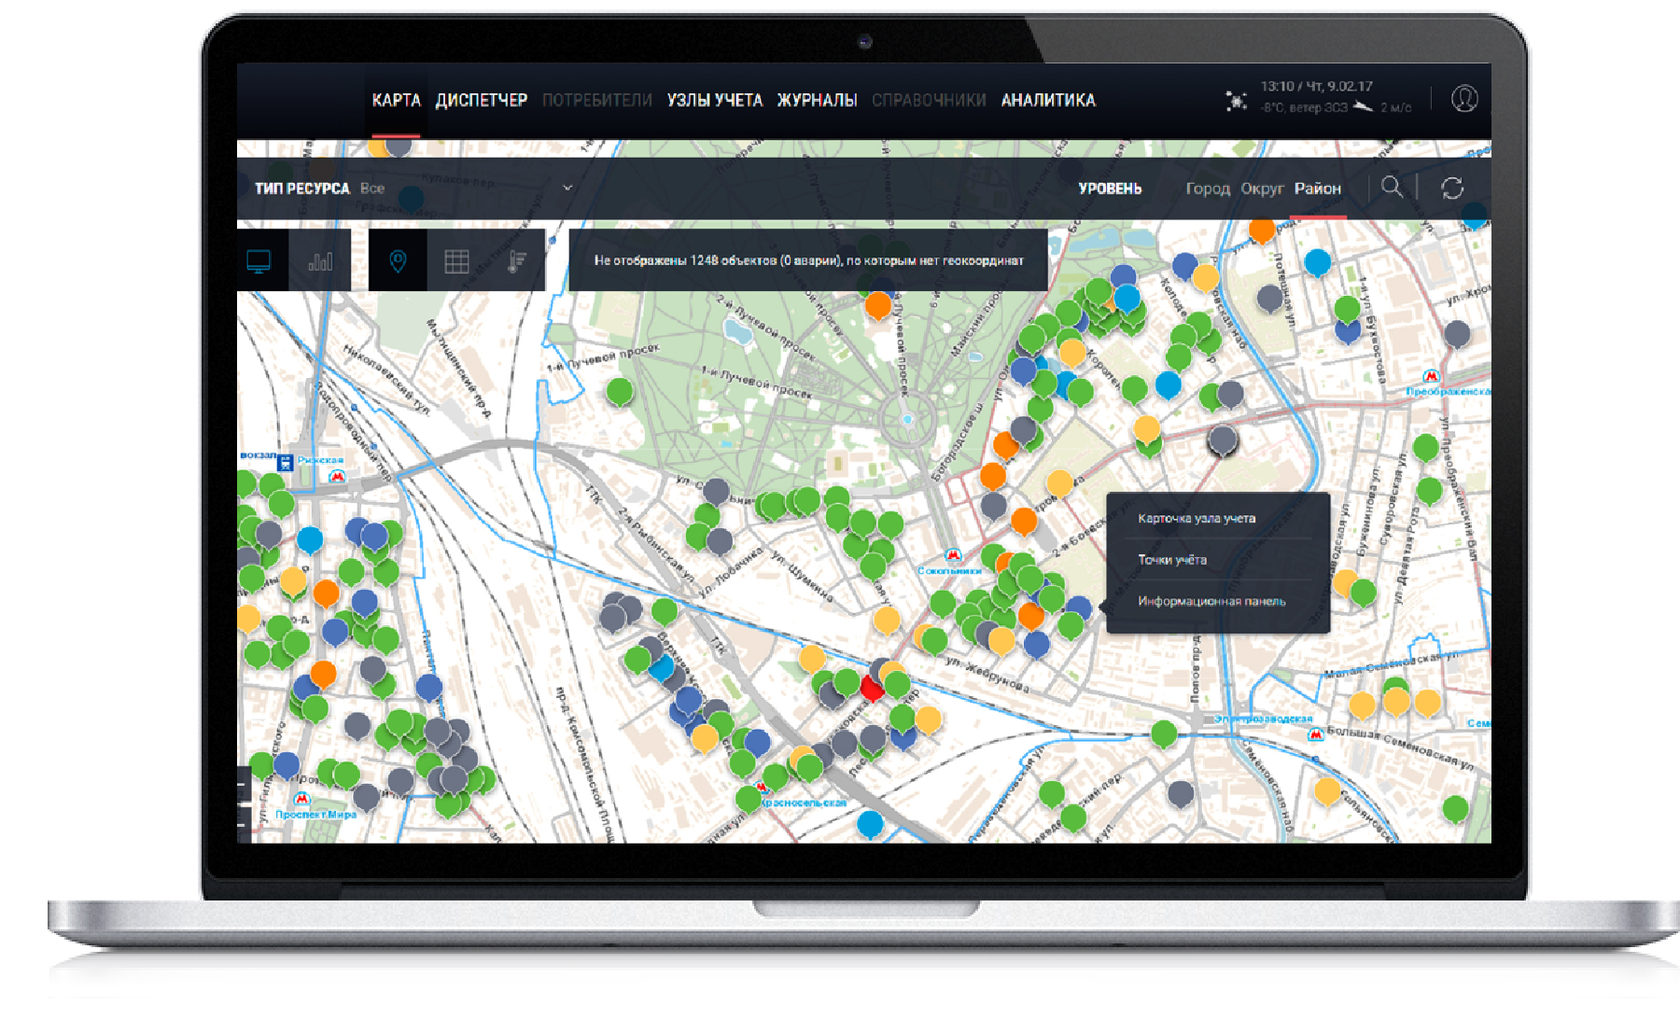Click the 'Уровень' label
This screenshot has width=1680, height=1019.
pos(1110,188)
